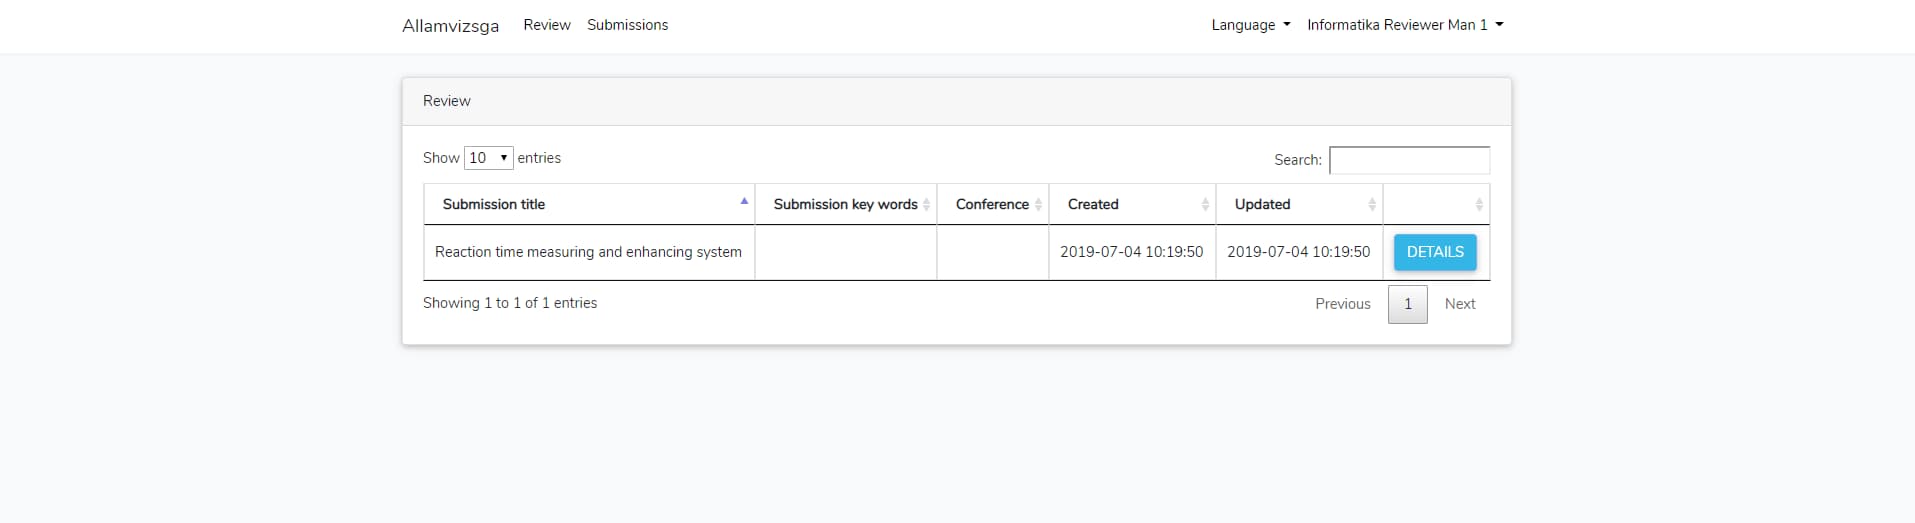Click sort arrows on the last unnamed column
Image resolution: width=1915 pixels, height=523 pixels.
(x=1479, y=204)
